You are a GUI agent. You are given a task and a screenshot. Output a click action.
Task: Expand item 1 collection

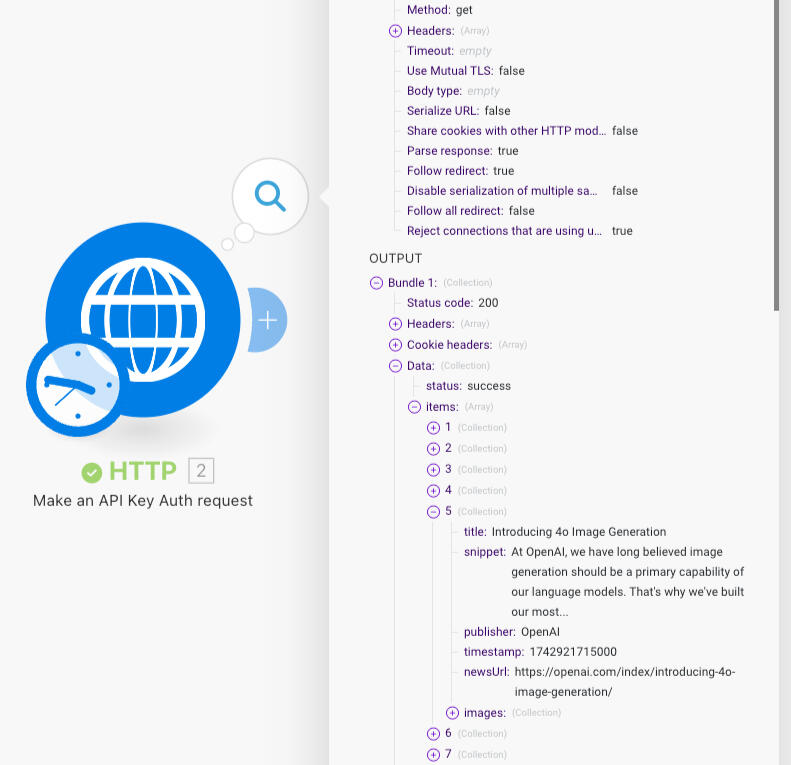tap(433, 428)
